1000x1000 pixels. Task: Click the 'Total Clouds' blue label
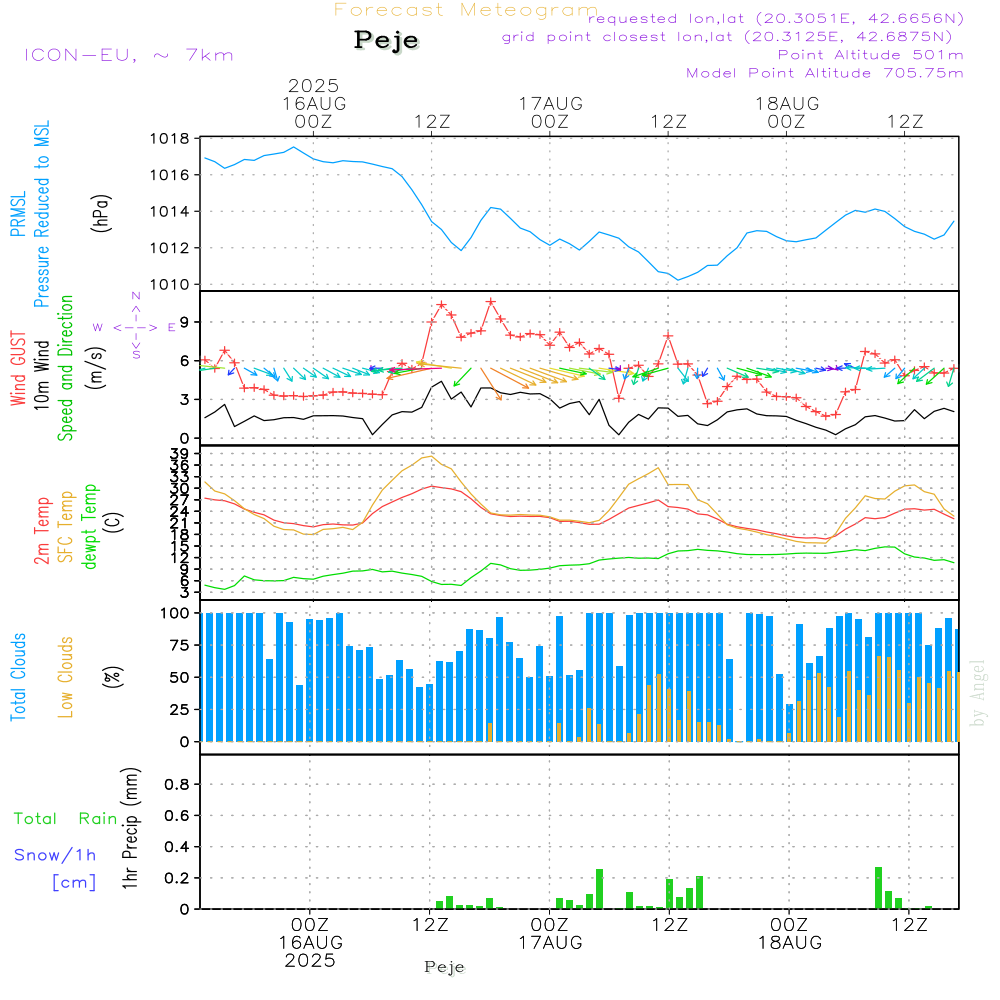click(18, 677)
